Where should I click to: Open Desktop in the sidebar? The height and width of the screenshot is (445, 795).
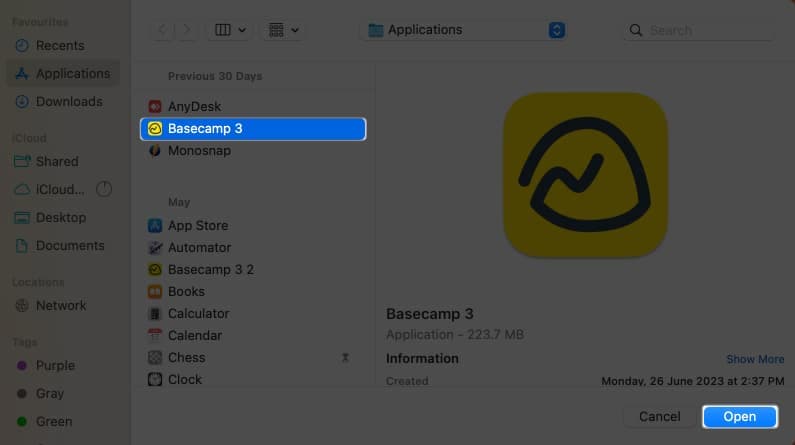pos(63,217)
